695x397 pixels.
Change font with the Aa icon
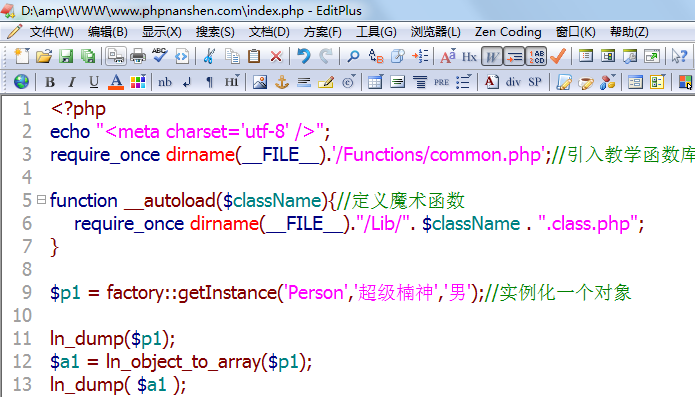(x=448, y=56)
